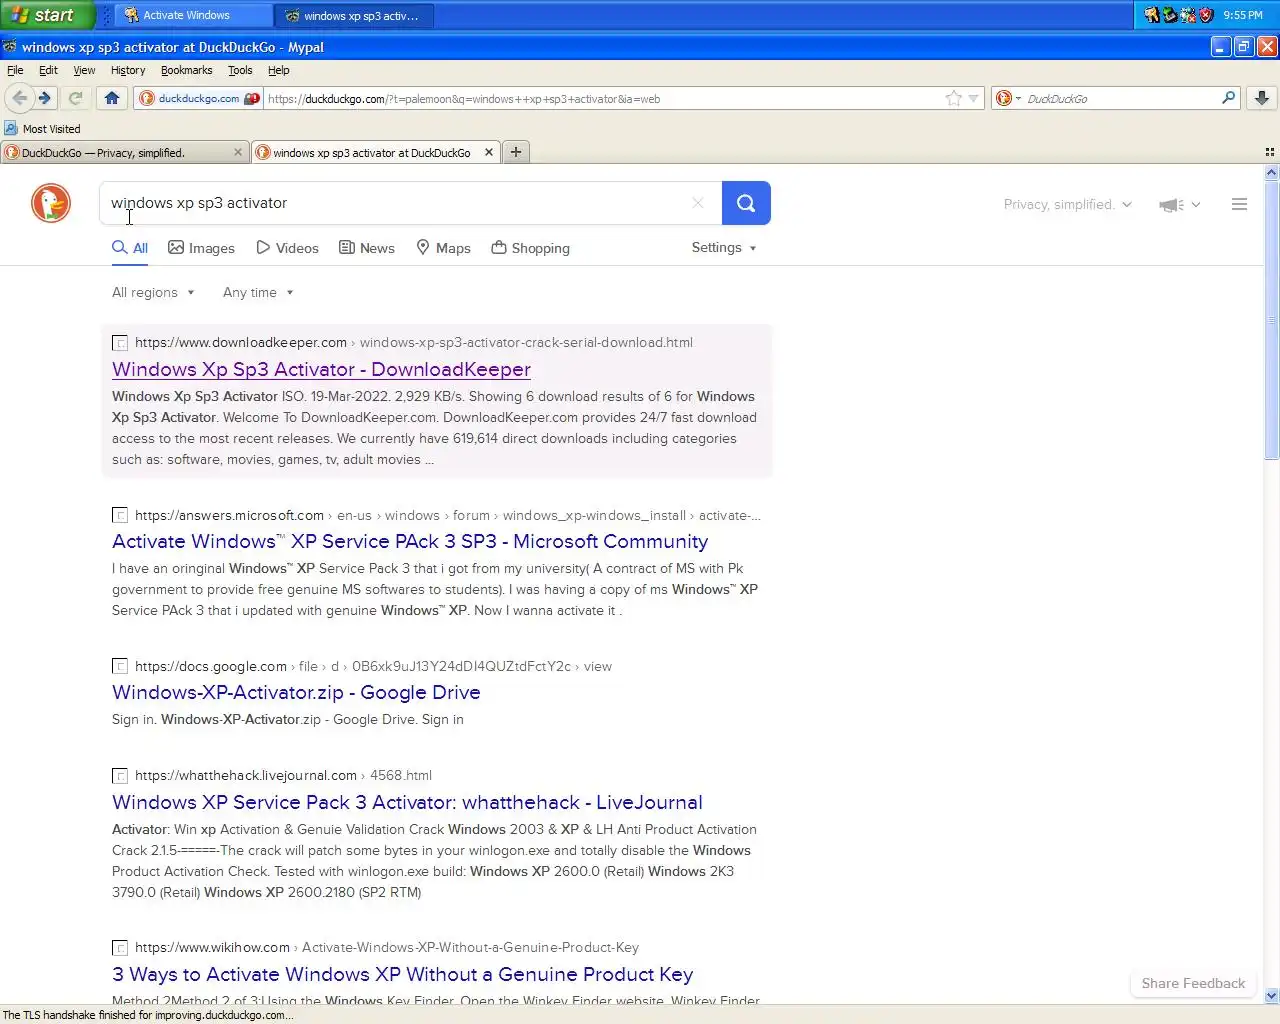Switch to the Videos results tab
This screenshot has height=1024, width=1280.
click(x=287, y=248)
